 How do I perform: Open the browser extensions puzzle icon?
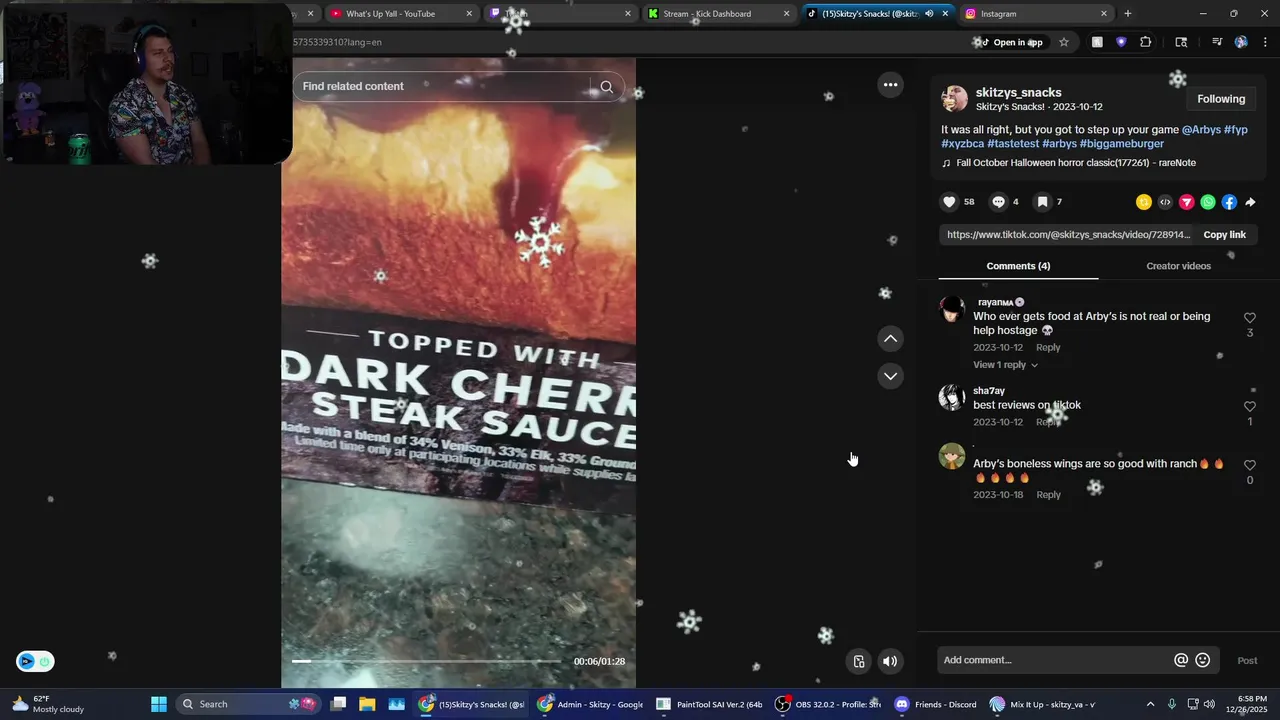[1146, 42]
